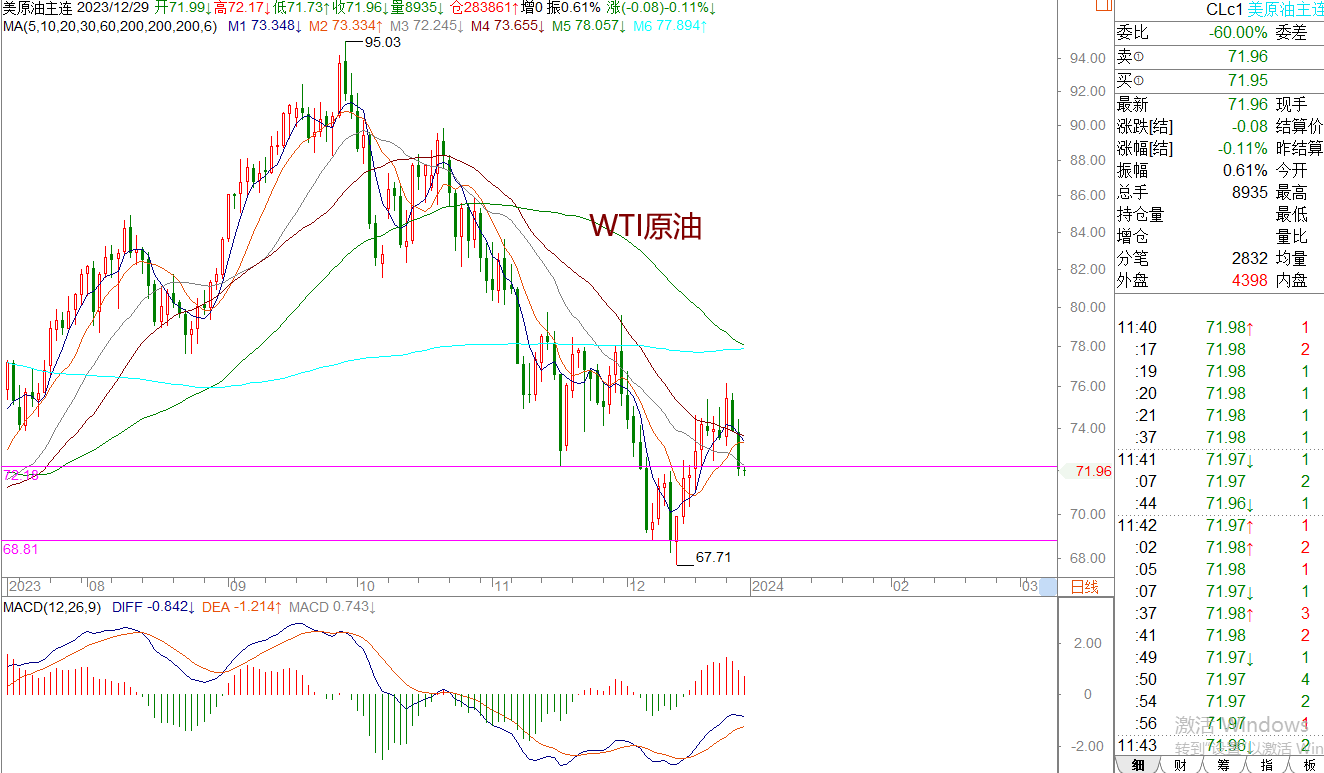Screen dimensions: 1324x773
Task: Click the 高72.17 high price in header
Action: [x=241, y=7]
